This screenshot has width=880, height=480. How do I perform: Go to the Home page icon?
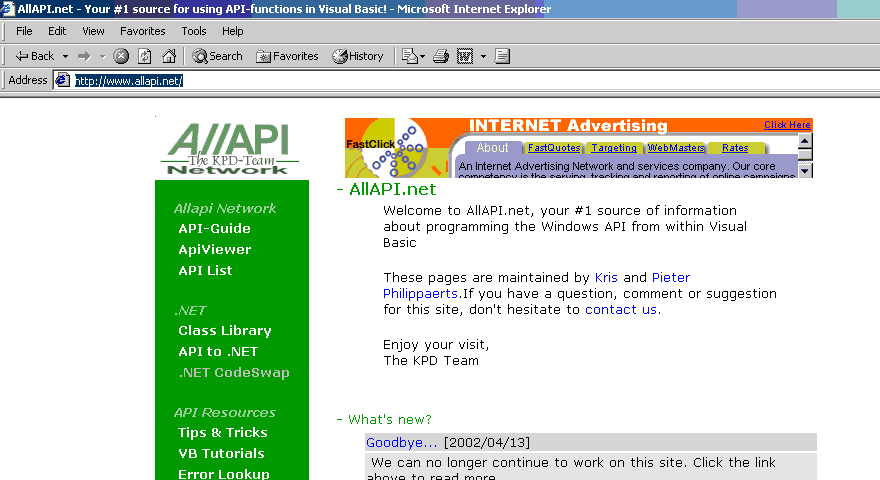point(169,56)
